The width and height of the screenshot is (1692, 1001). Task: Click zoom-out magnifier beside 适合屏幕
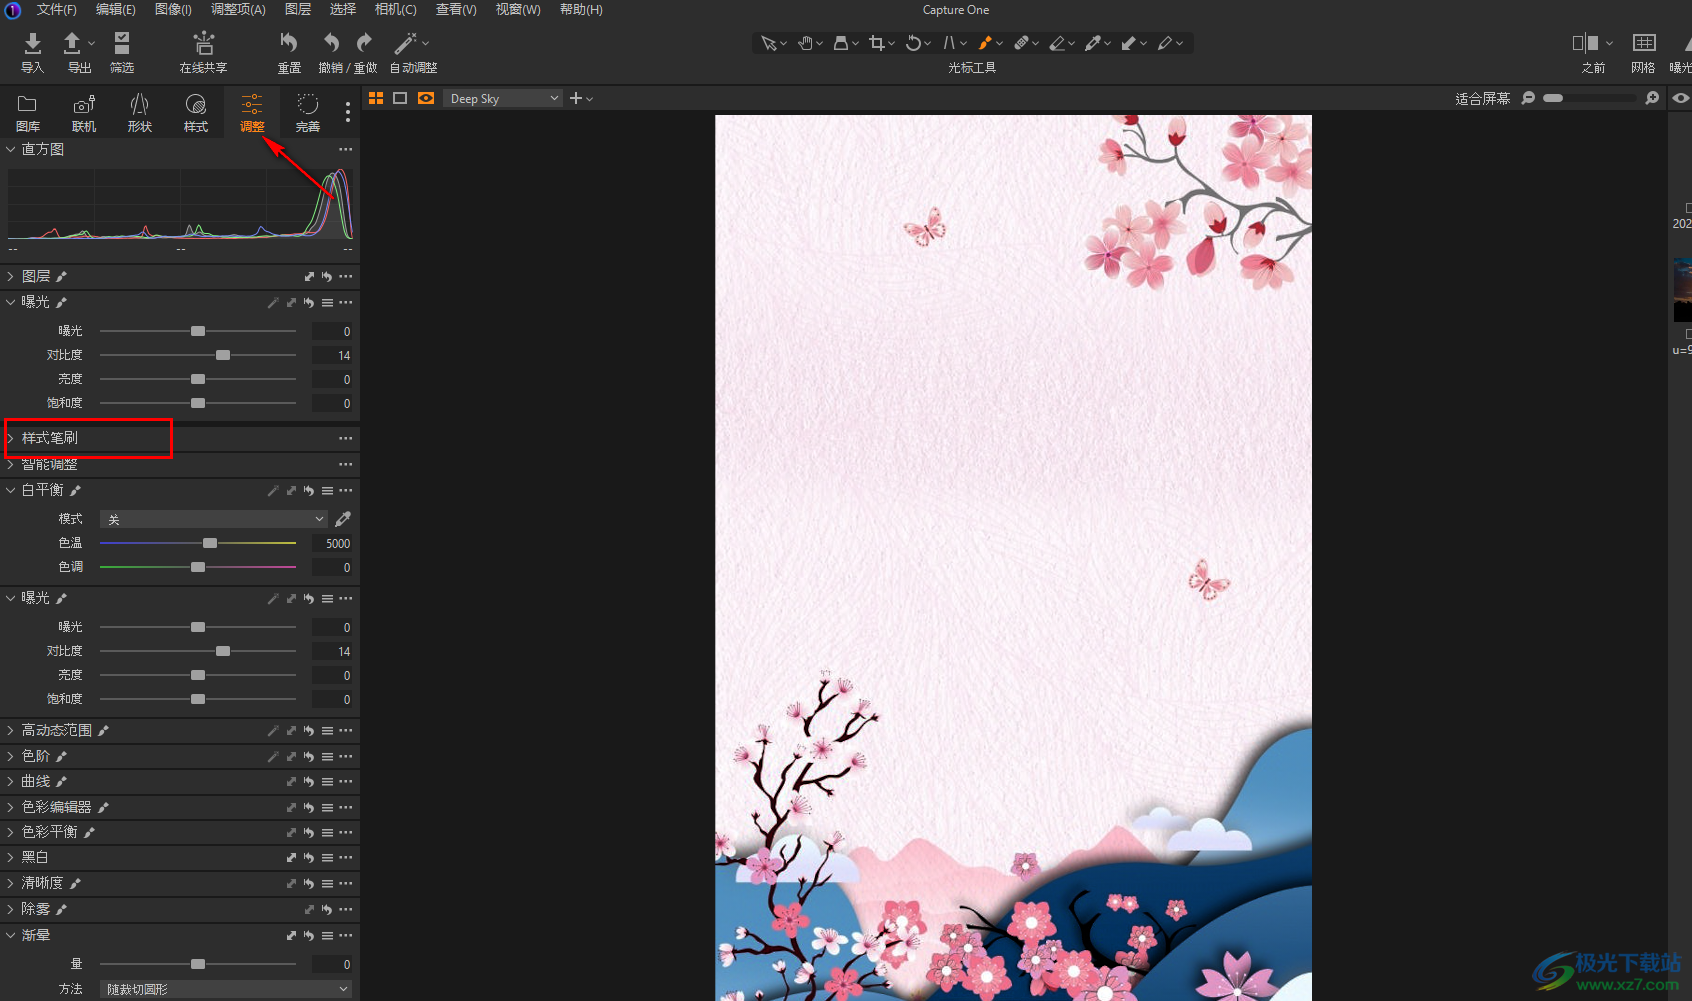point(1528,98)
